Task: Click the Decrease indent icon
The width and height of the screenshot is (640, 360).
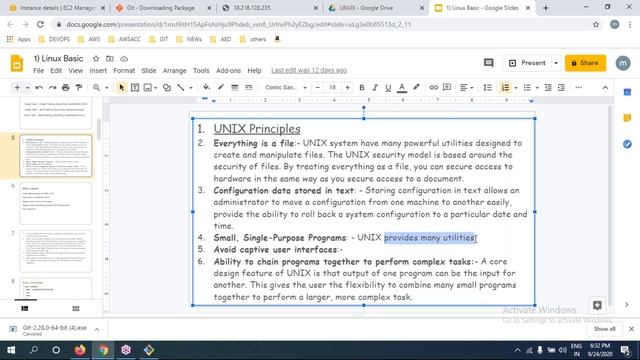Action: pyautogui.click(x=548, y=87)
